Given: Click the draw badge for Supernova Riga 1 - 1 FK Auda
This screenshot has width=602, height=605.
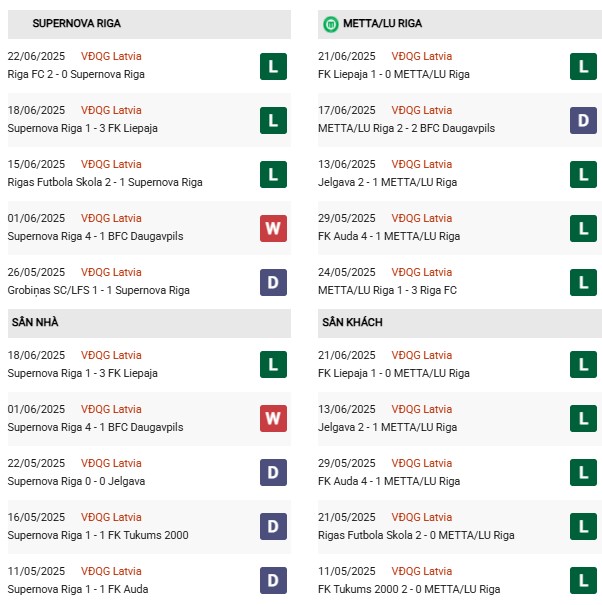Looking at the screenshot, I should (273, 581).
